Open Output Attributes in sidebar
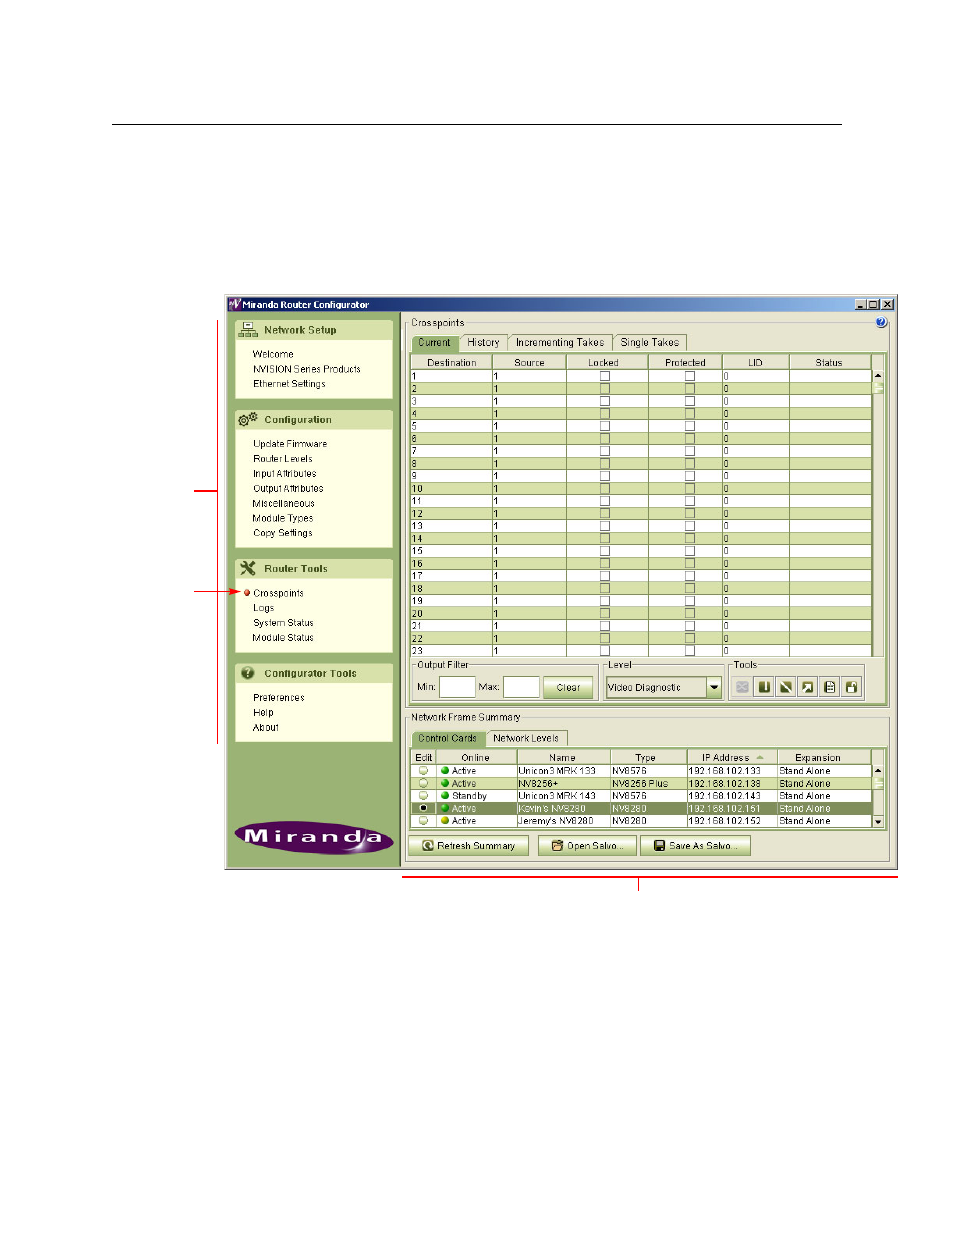This screenshot has height=1235, width=954. tap(288, 489)
